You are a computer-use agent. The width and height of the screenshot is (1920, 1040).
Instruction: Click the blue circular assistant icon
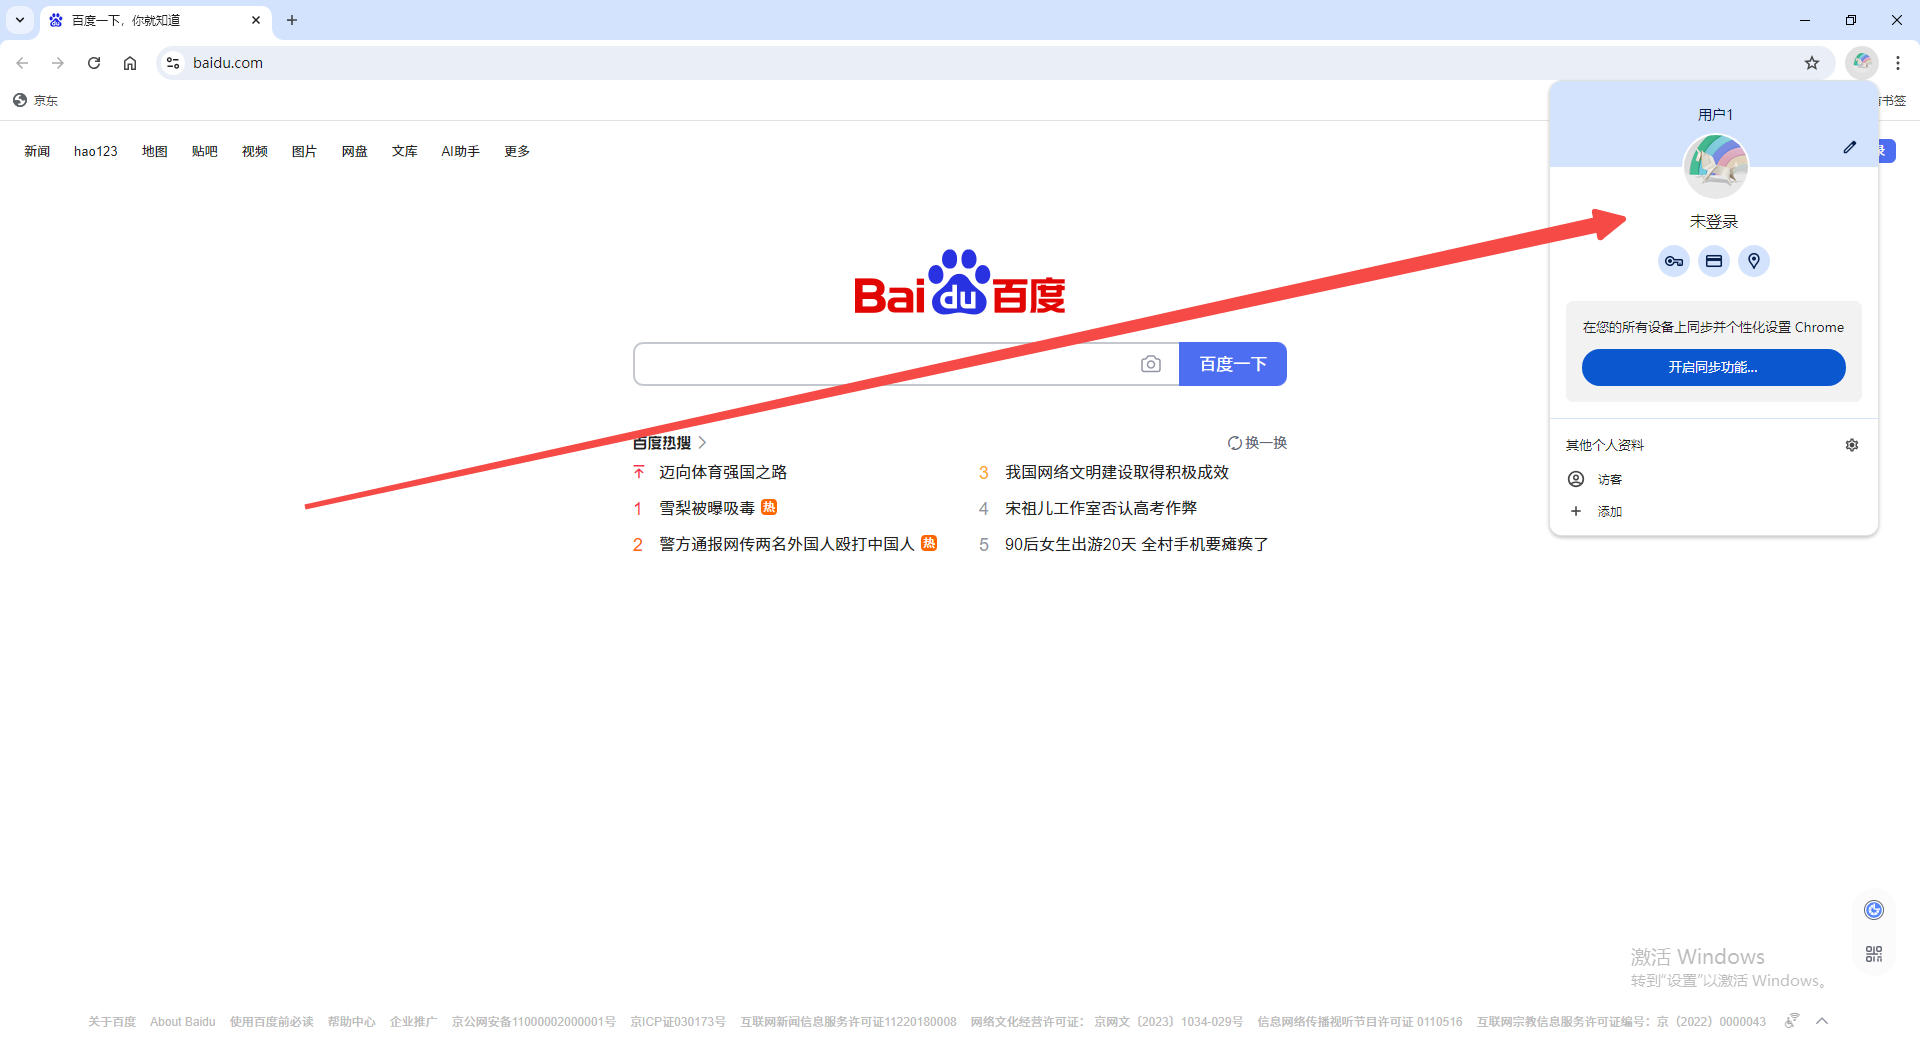pyautogui.click(x=1874, y=909)
